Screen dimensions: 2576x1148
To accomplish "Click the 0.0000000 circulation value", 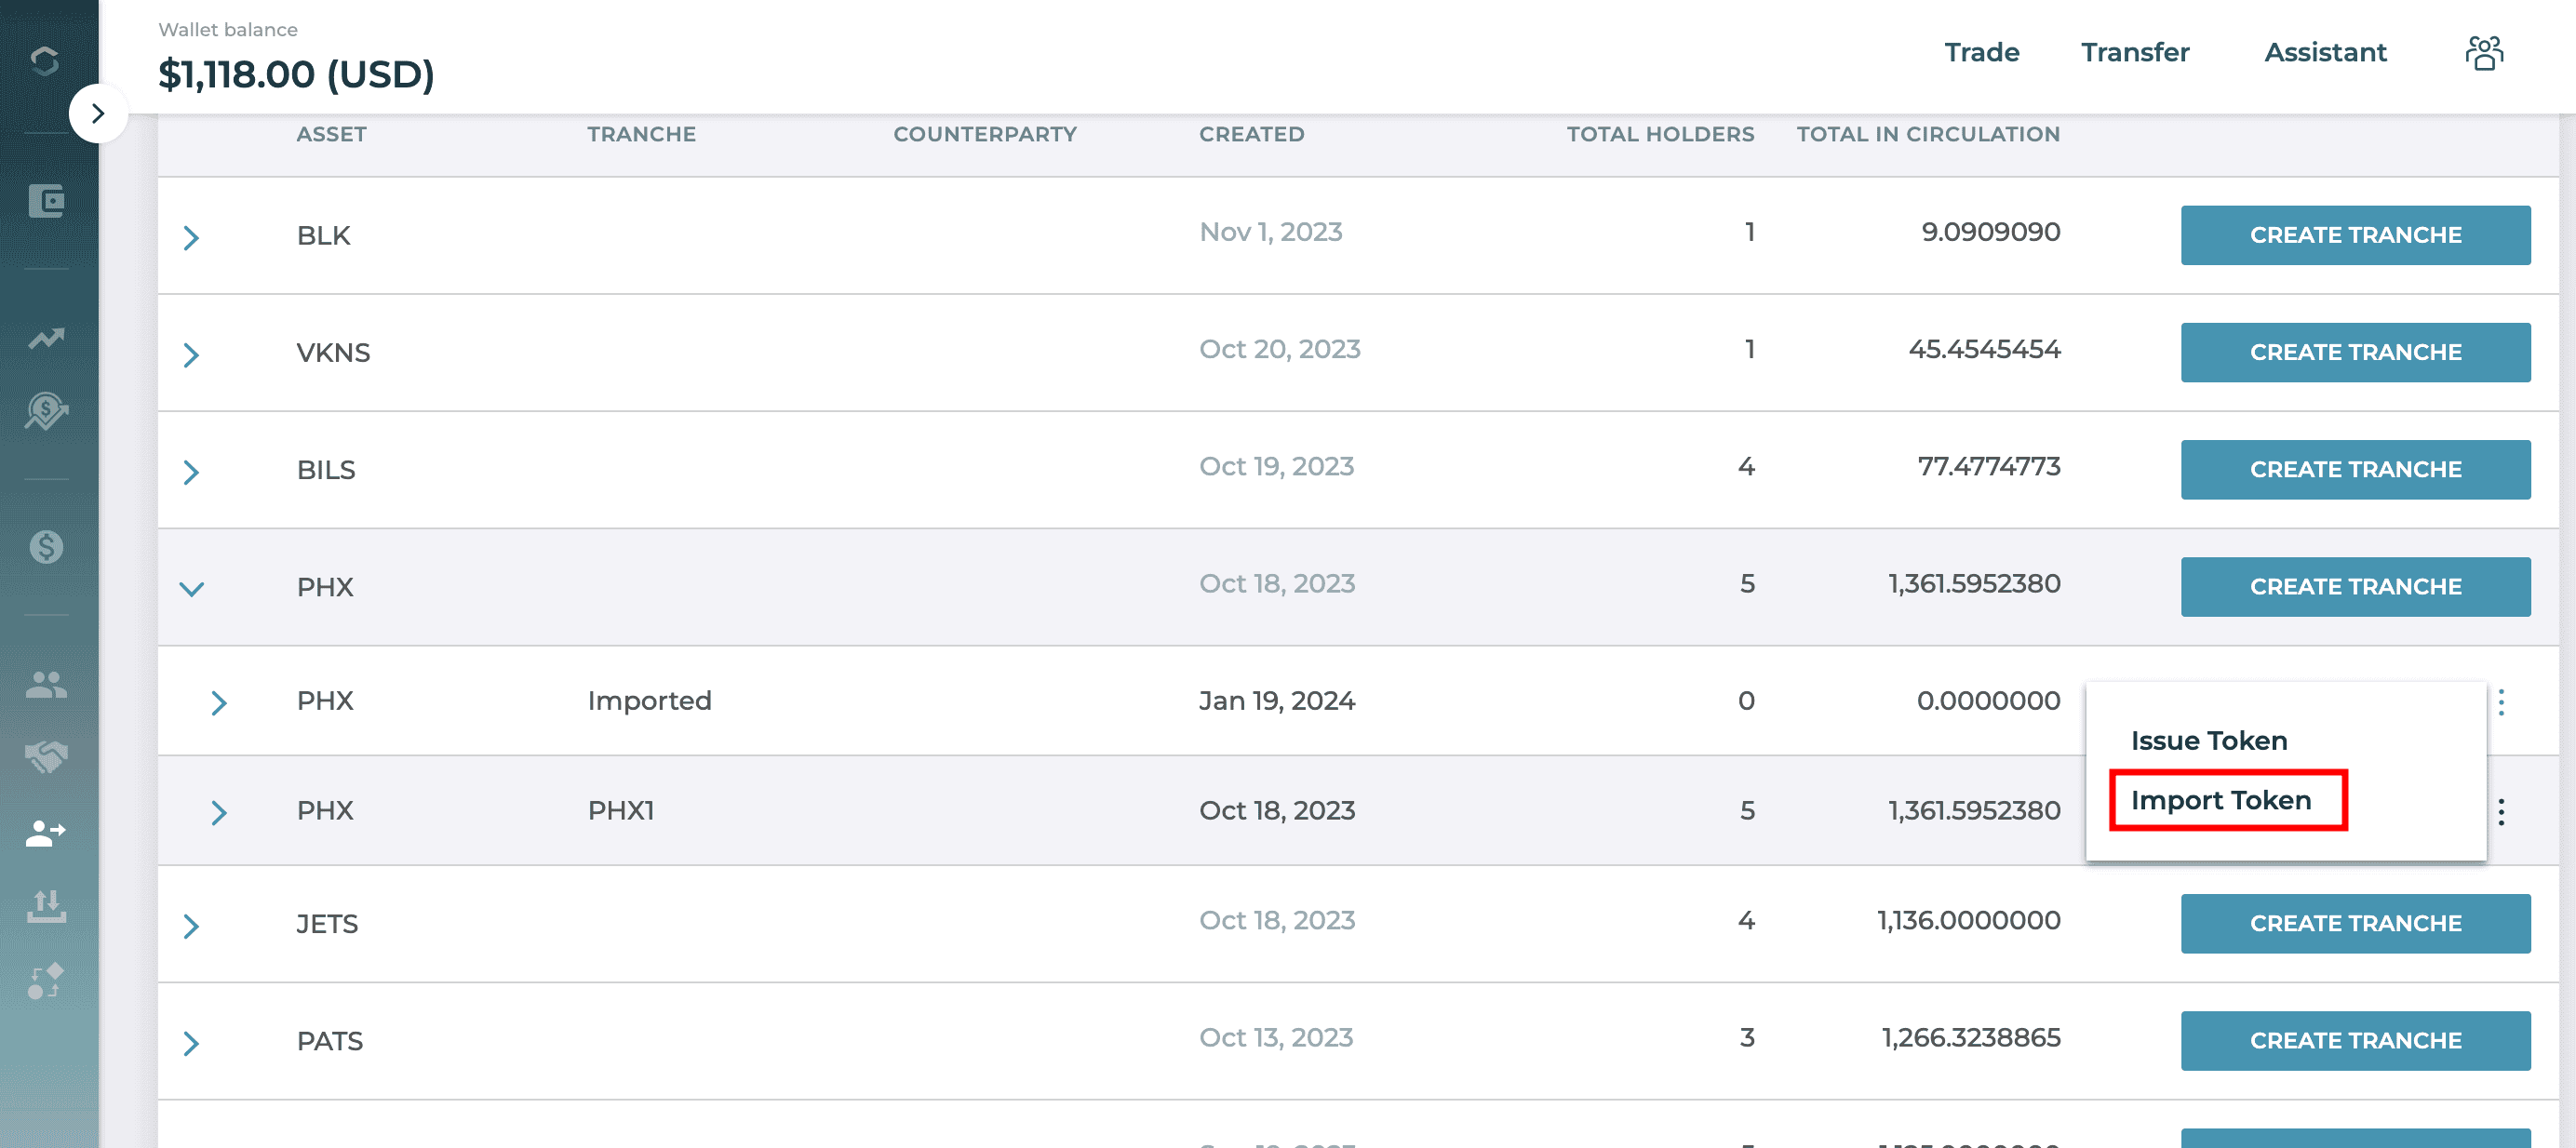I will 1988,701.
